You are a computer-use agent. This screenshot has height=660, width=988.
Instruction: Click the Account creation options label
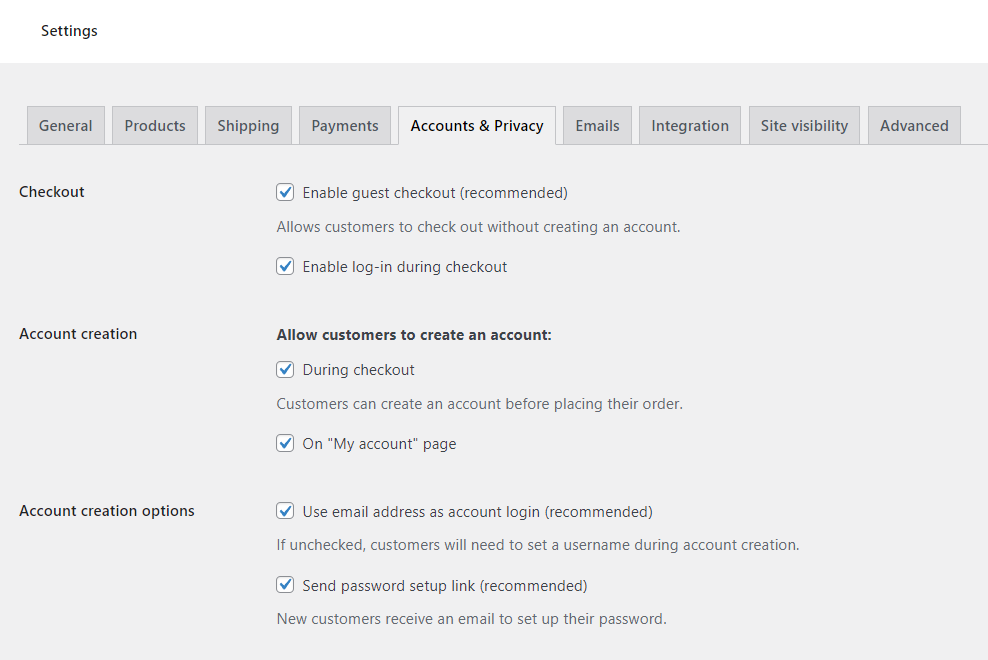pyautogui.click(x=107, y=510)
